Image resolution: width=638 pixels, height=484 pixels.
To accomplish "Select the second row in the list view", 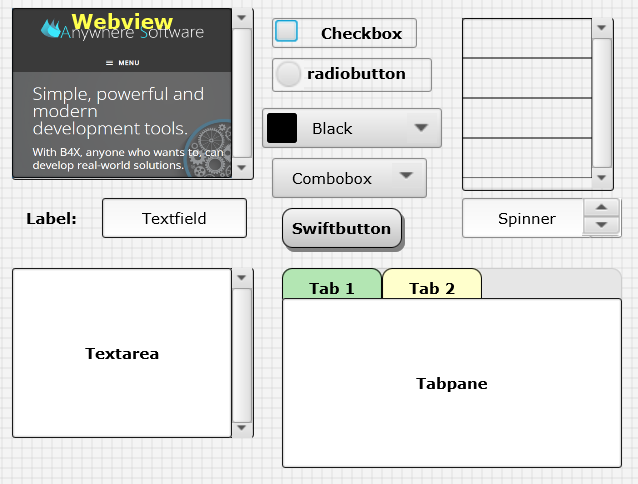I will point(527,78).
